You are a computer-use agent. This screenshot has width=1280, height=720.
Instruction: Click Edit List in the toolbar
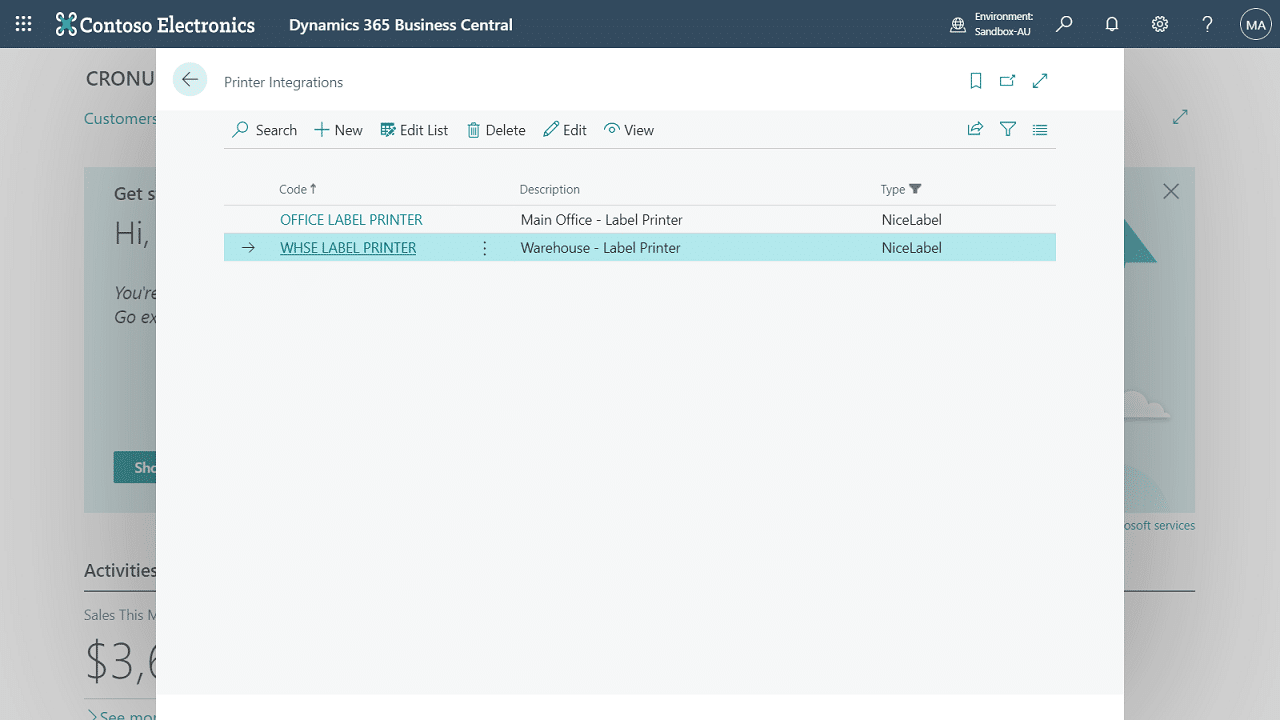pos(414,130)
